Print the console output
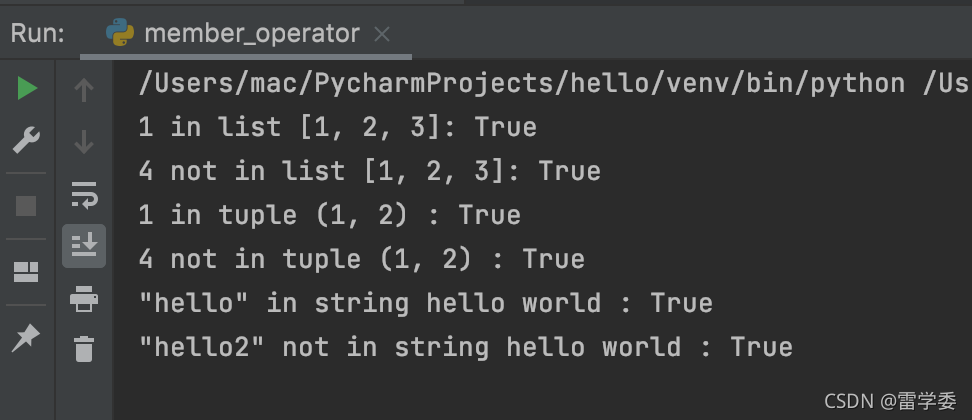Screen dimensions: 972x420 [84, 299]
